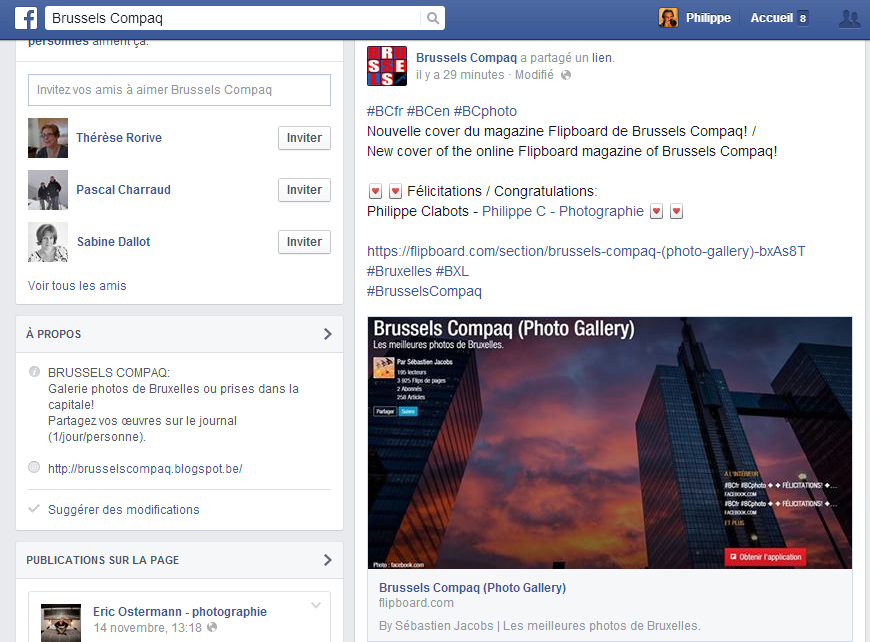Image resolution: width=870 pixels, height=642 pixels.
Task: Open Pascal Charraud's profile link
Action: click(x=123, y=190)
